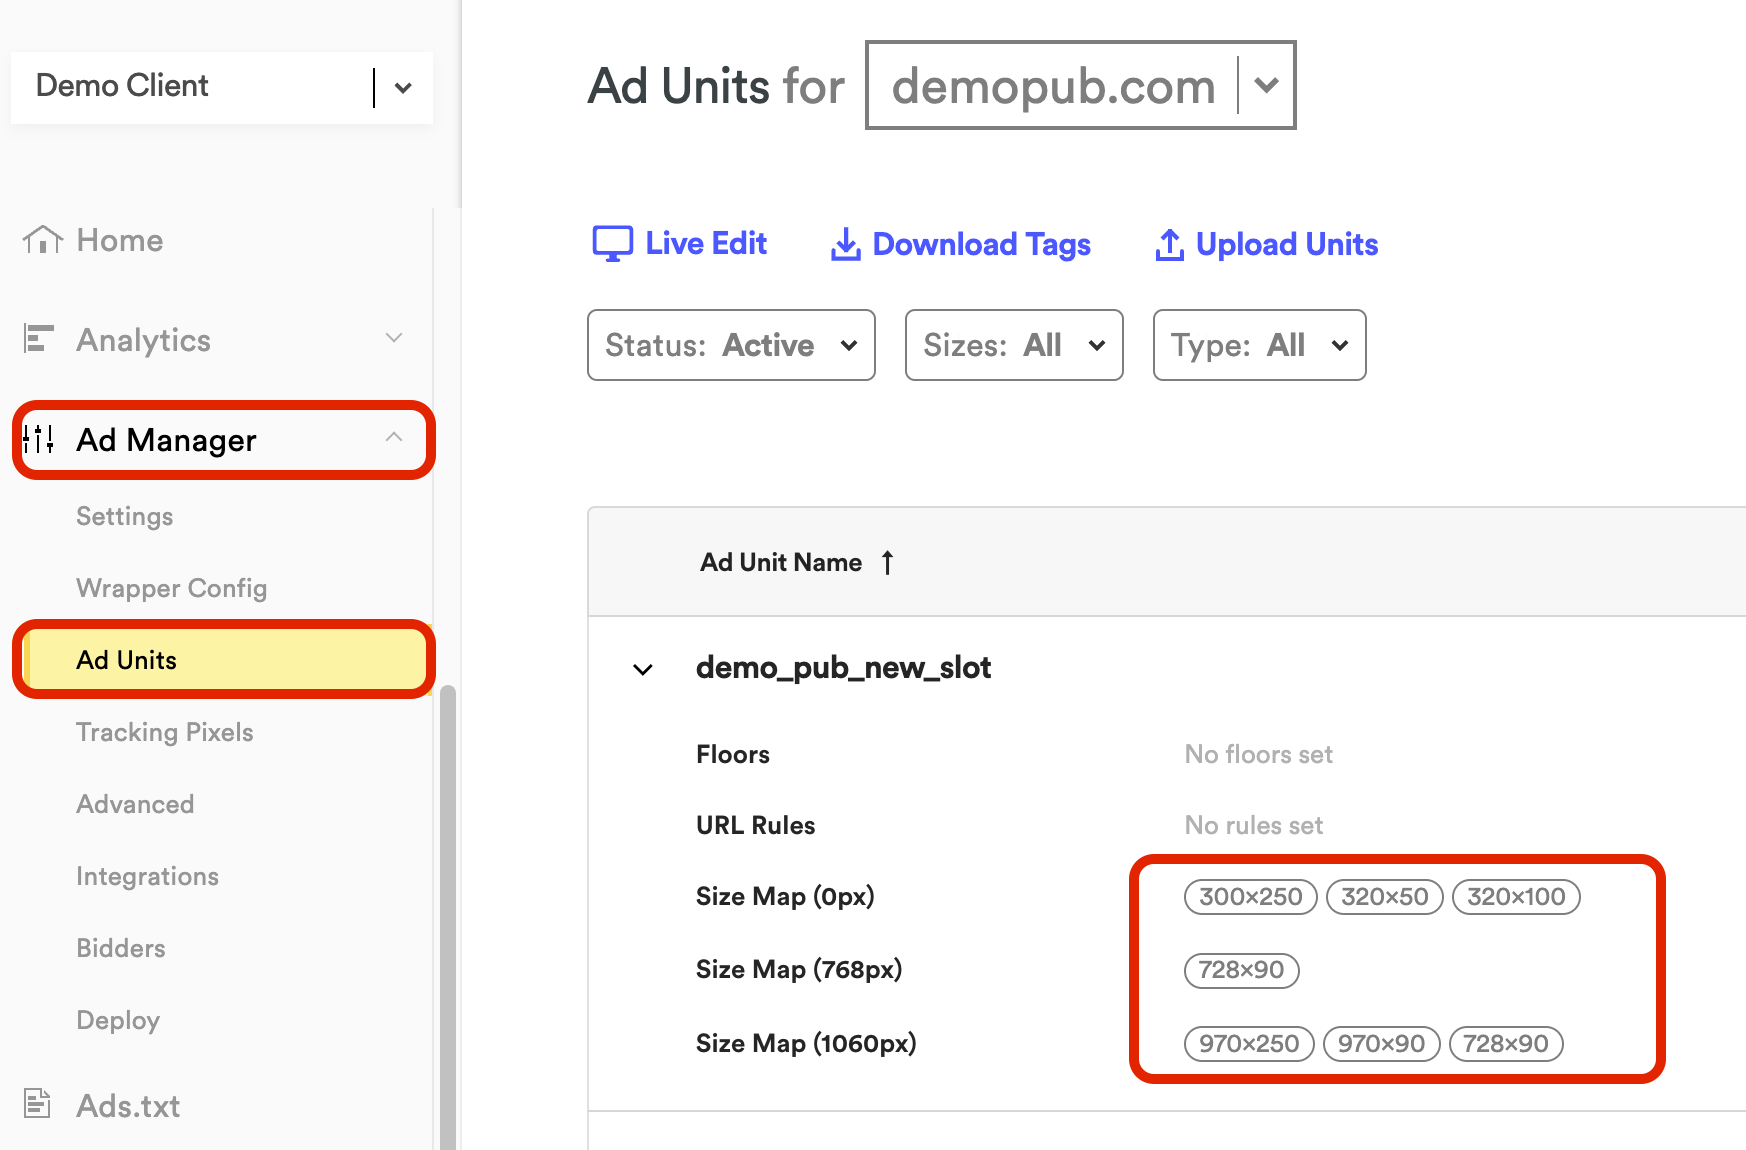Open the Type: All filter dropdown
1746x1150 pixels.
coord(1259,345)
